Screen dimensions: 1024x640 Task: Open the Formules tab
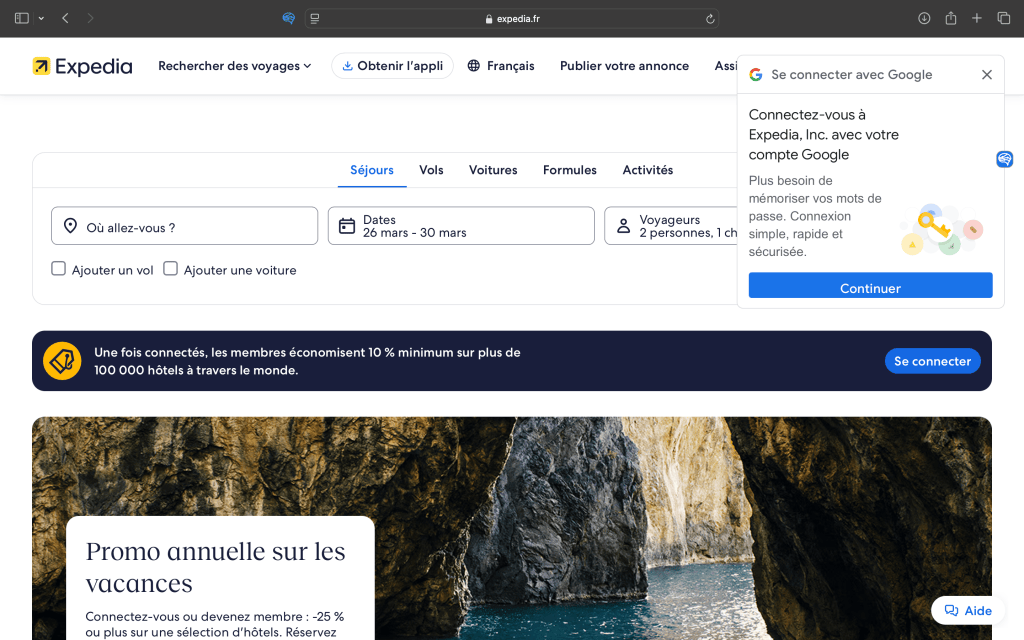click(x=569, y=170)
